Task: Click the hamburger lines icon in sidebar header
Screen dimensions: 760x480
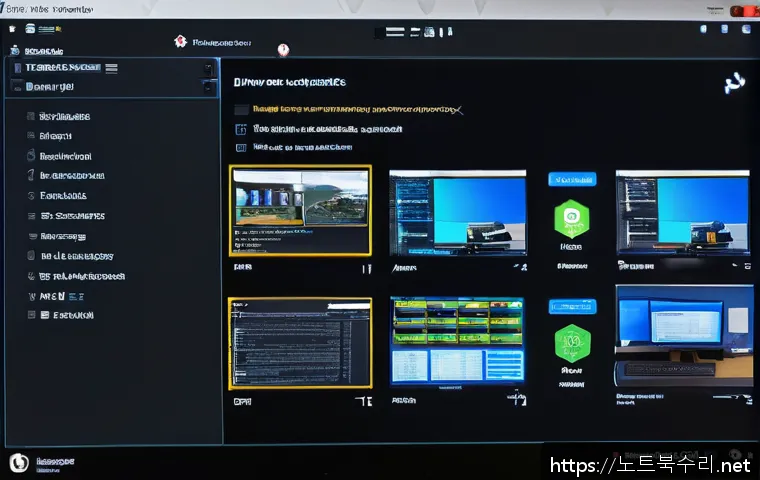Action: (111, 68)
